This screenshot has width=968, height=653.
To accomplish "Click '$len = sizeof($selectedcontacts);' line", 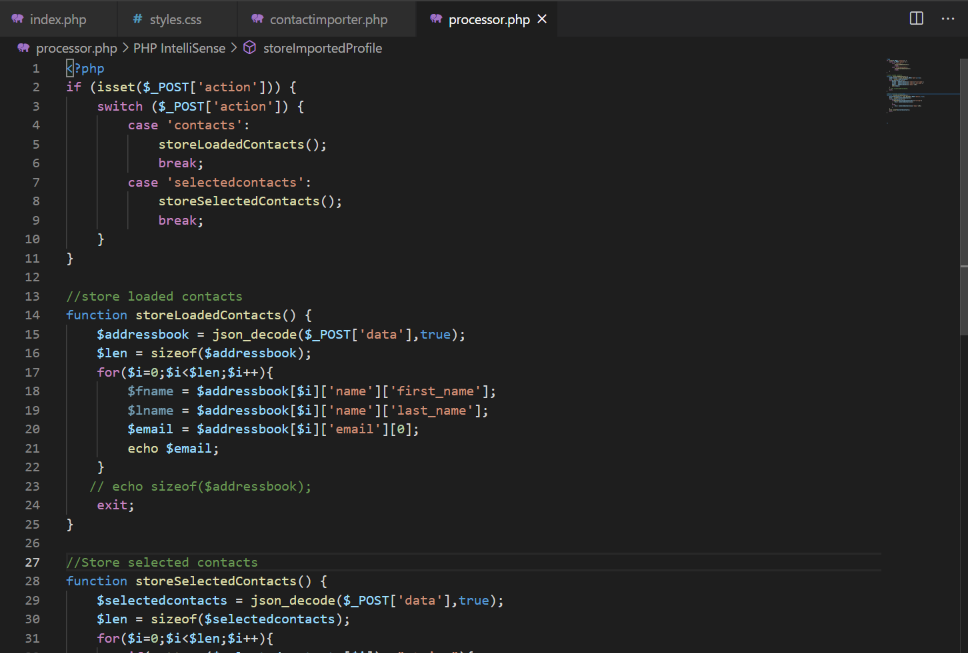I will 223,619.
